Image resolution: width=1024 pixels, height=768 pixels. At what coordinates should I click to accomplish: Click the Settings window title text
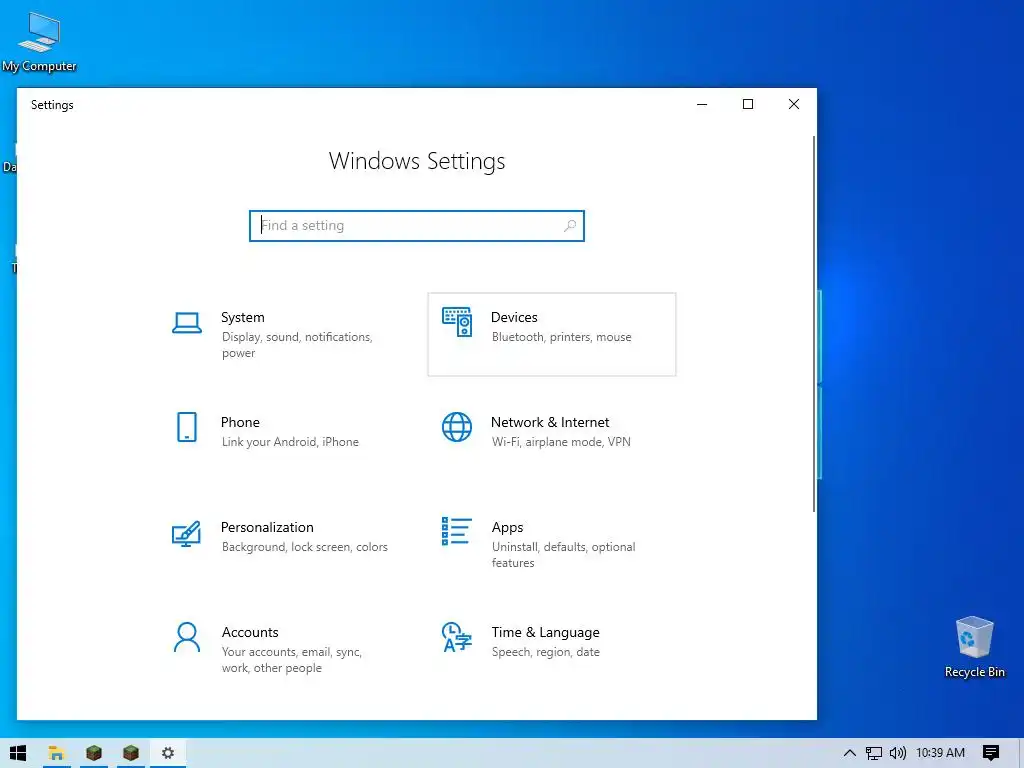pyautogui.click(x=52, y=105)
